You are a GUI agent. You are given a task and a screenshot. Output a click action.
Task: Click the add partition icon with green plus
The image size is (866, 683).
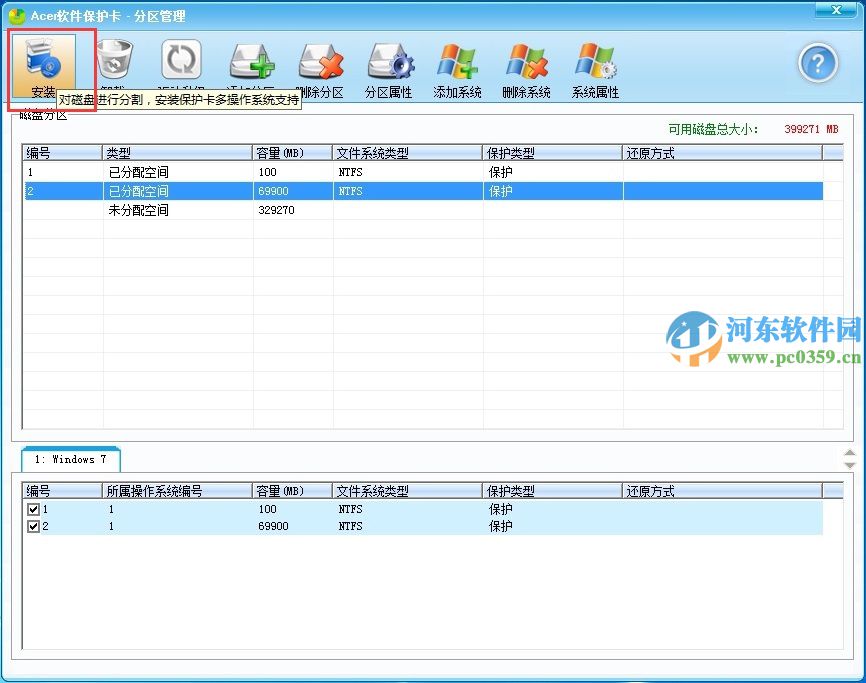click(251, 61)
